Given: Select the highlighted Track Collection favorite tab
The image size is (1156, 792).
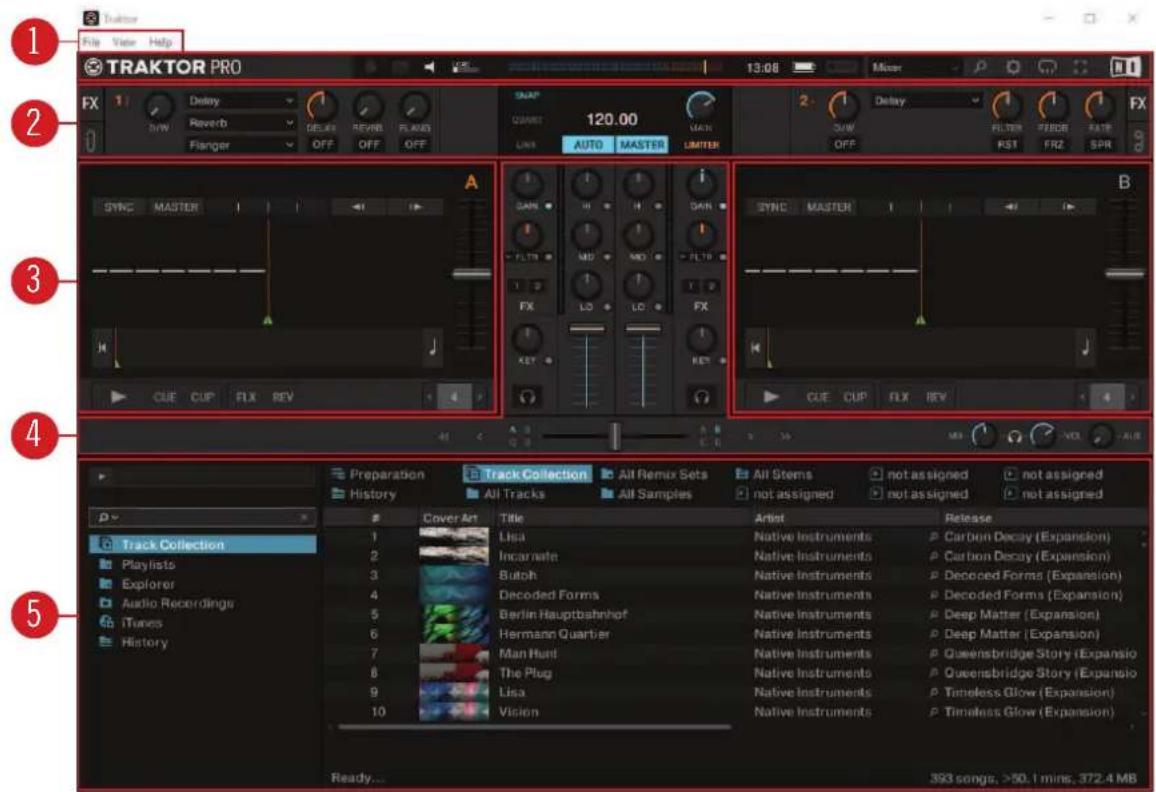Looking at the screenshot, I should (x=527, y=474).
